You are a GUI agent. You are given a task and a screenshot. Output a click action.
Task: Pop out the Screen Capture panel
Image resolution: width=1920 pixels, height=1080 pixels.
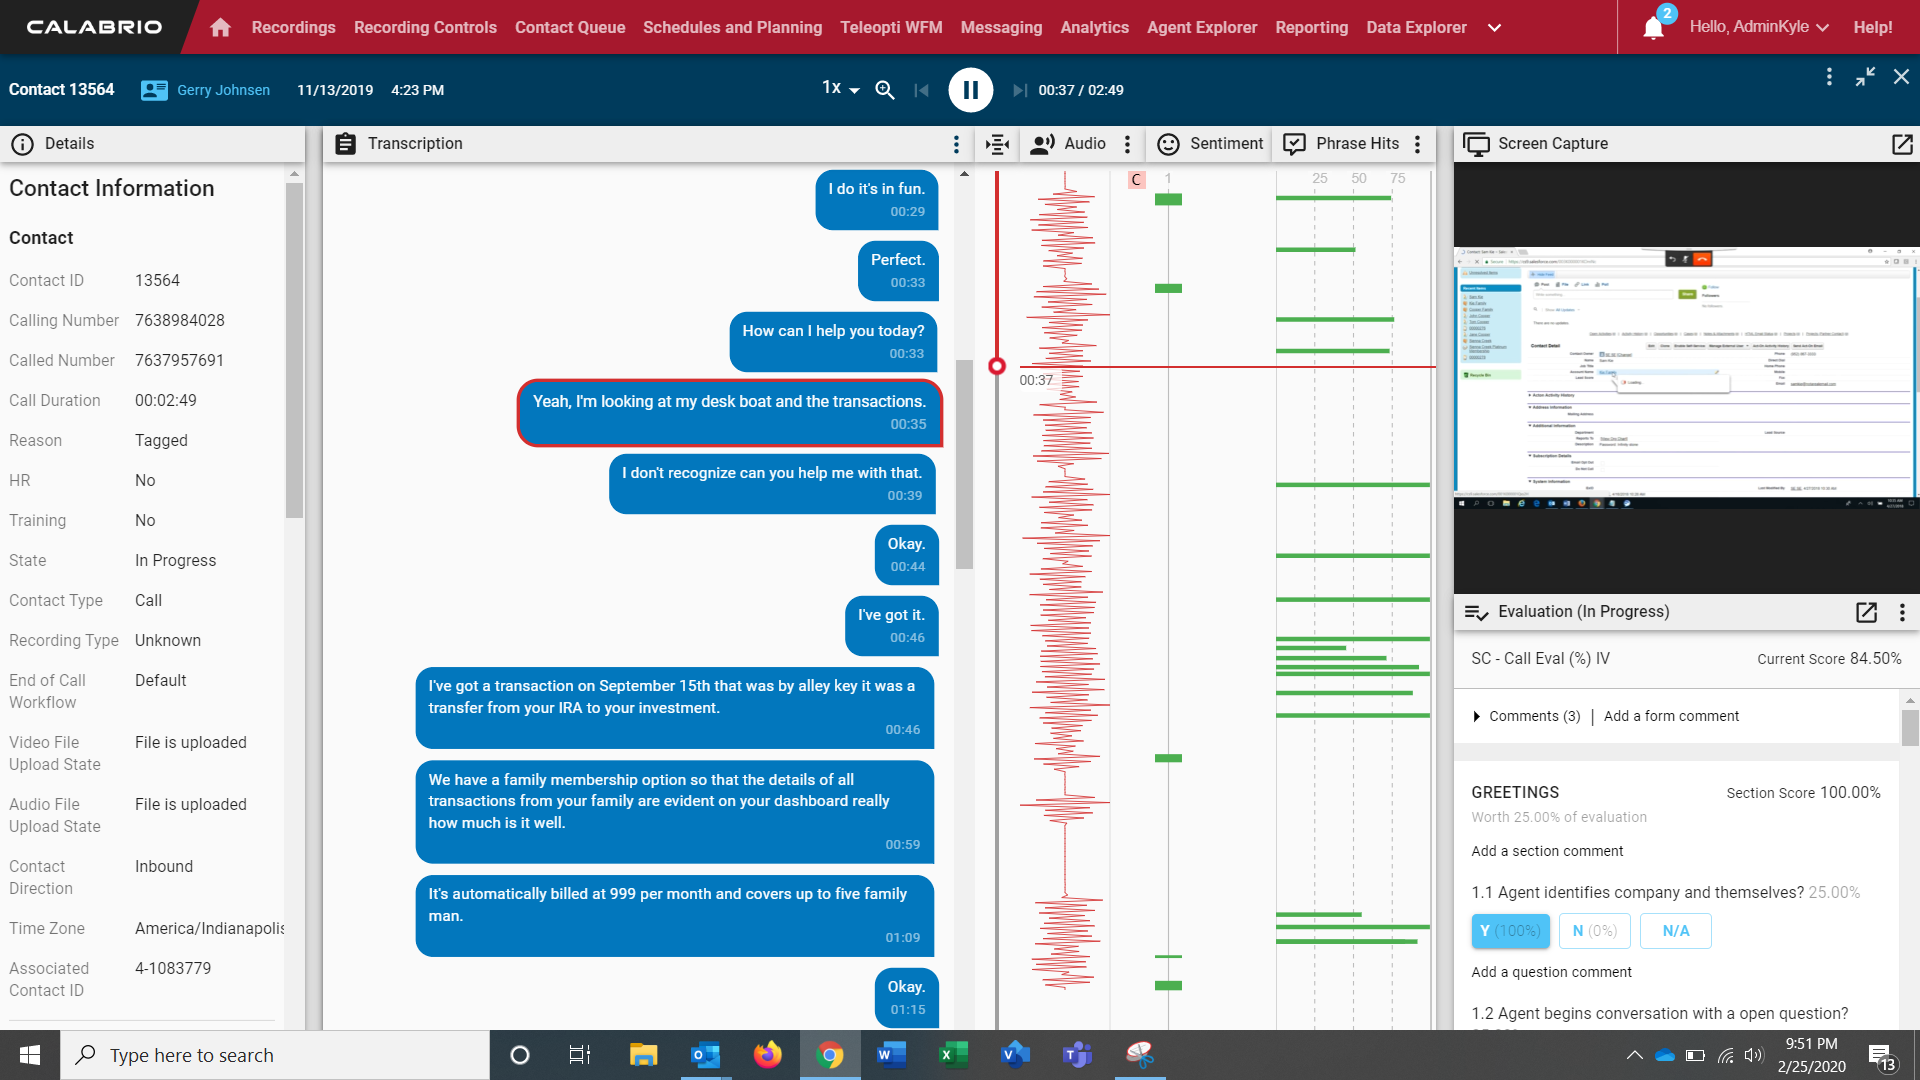pos(1902,144)
